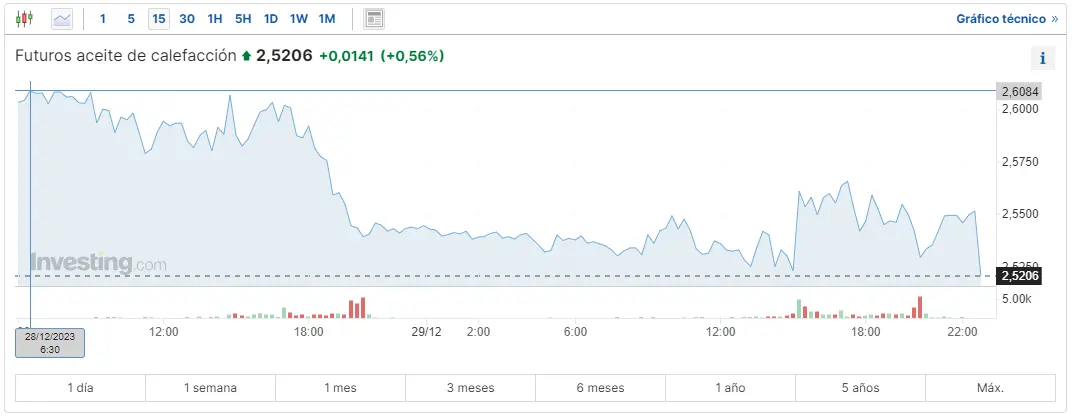Switch to the 1W interval

coord(299,19)
